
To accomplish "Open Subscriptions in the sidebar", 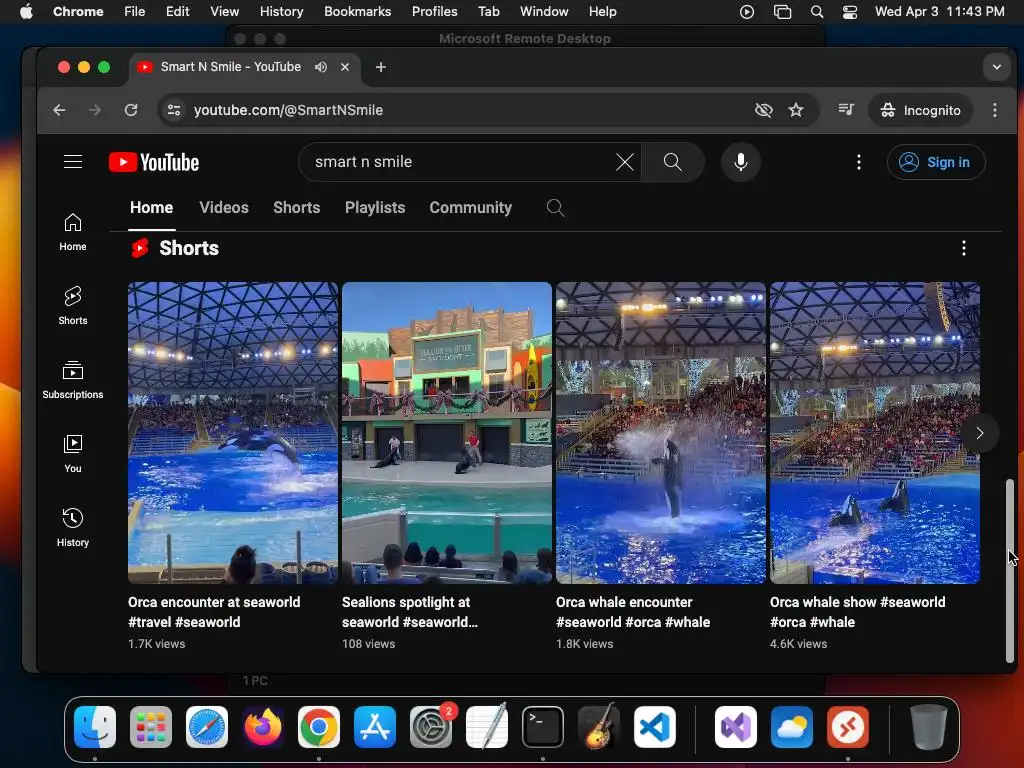I will pyautogui.click(x=72, y=379).
